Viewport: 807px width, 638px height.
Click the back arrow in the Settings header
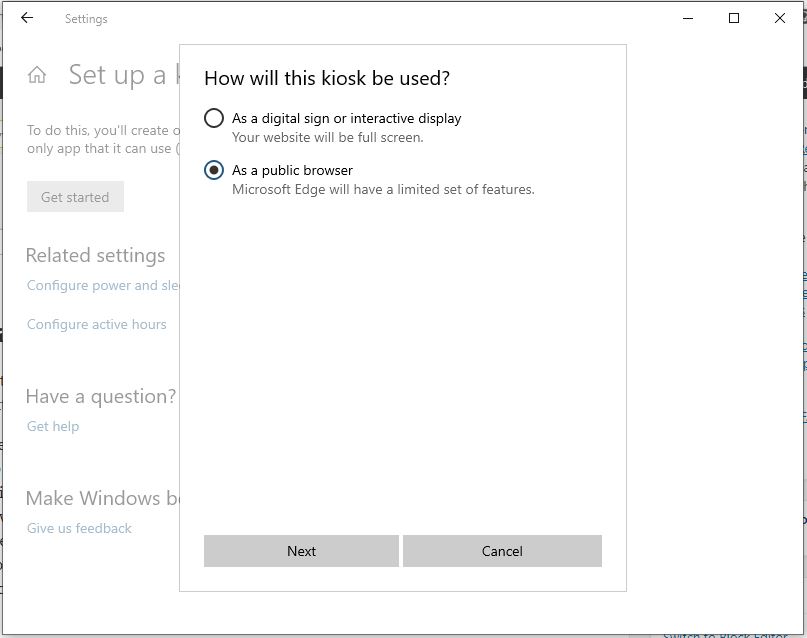click(27, 17)
